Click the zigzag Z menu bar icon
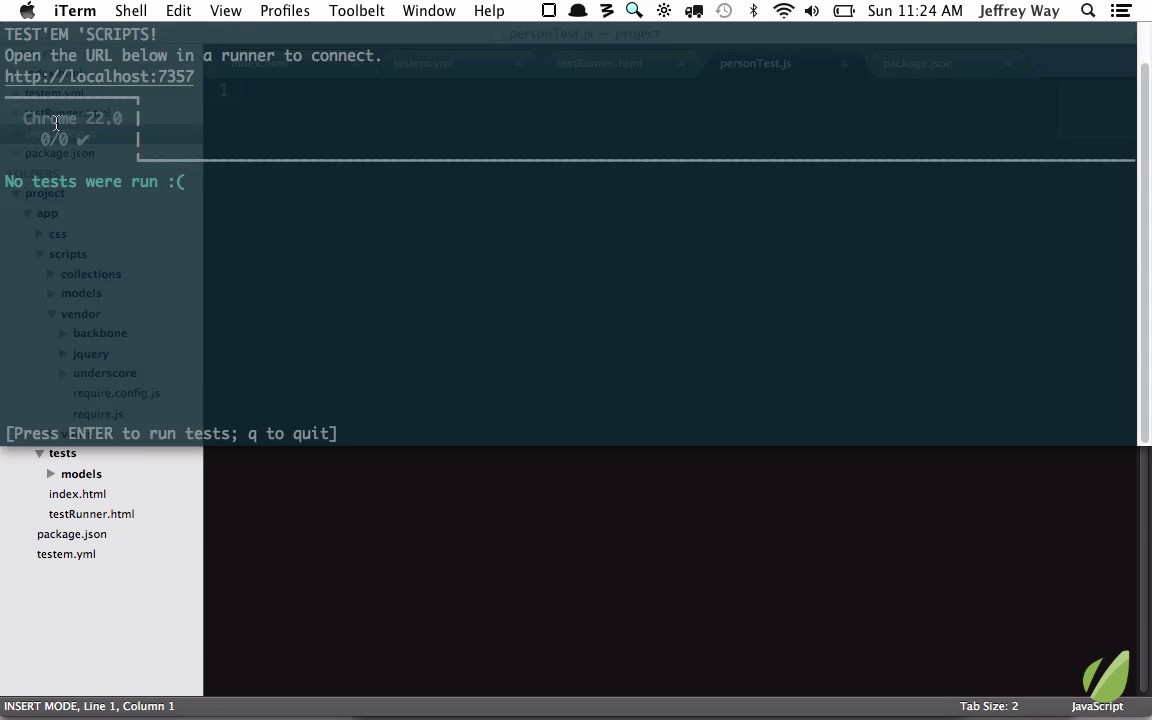This screenshot has width=1152, height=720. (607, 10)
